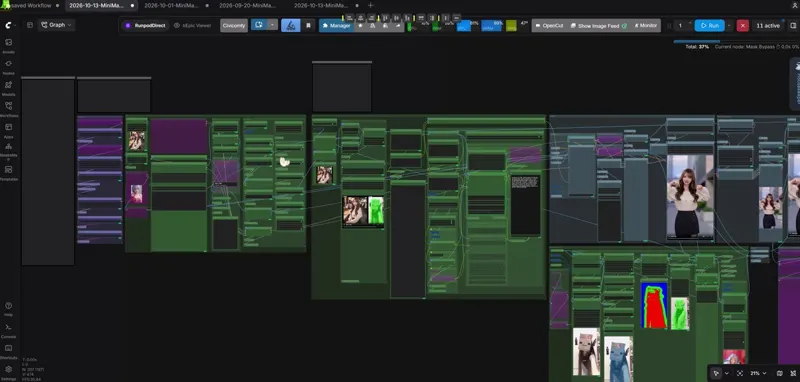Click the OpenCut button
Image resolution: width=800 pixels, height=382 pixels.
point(550,26)
